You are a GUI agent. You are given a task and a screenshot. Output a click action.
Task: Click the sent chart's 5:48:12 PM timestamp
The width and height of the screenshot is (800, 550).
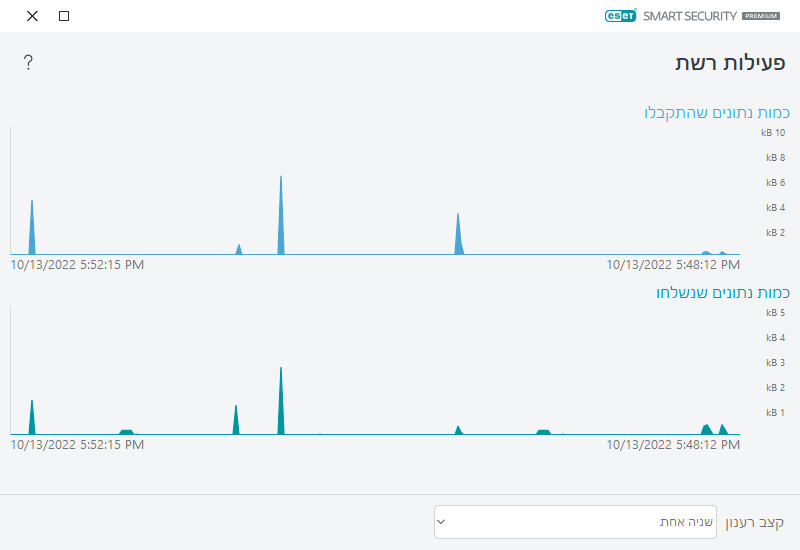(673, 444)
